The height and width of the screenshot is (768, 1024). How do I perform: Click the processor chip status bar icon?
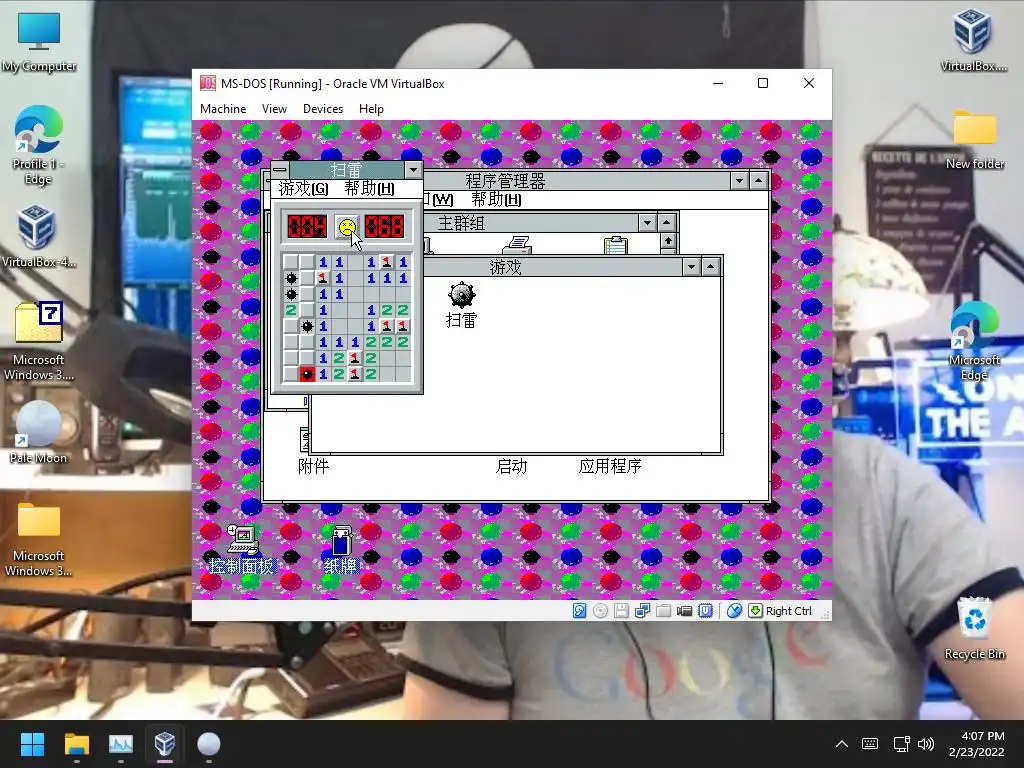[x=705, y=611]
